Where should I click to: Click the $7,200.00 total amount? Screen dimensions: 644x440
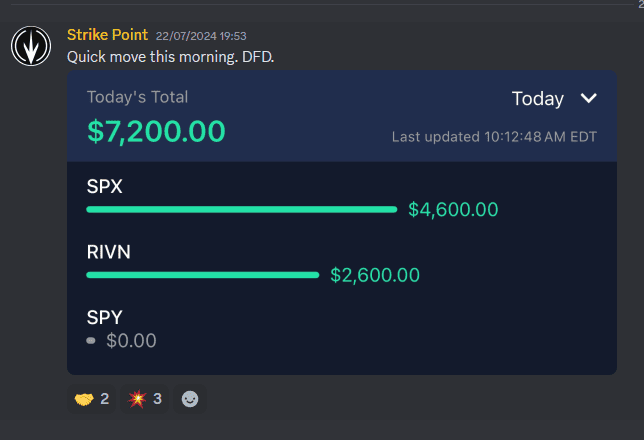156,131
